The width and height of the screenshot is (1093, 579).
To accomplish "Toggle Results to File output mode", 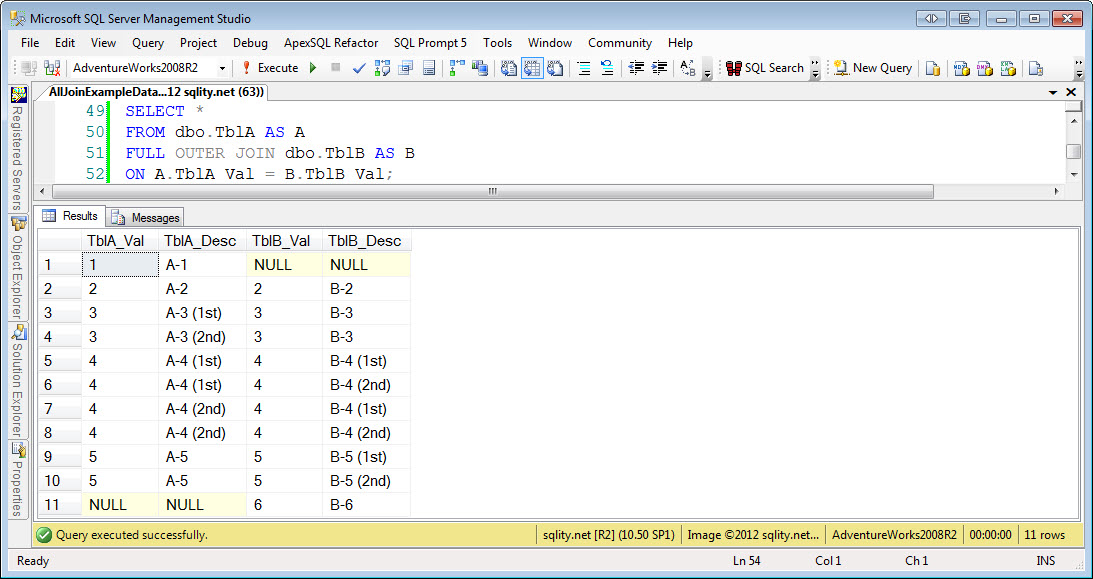I will [555, 68].
